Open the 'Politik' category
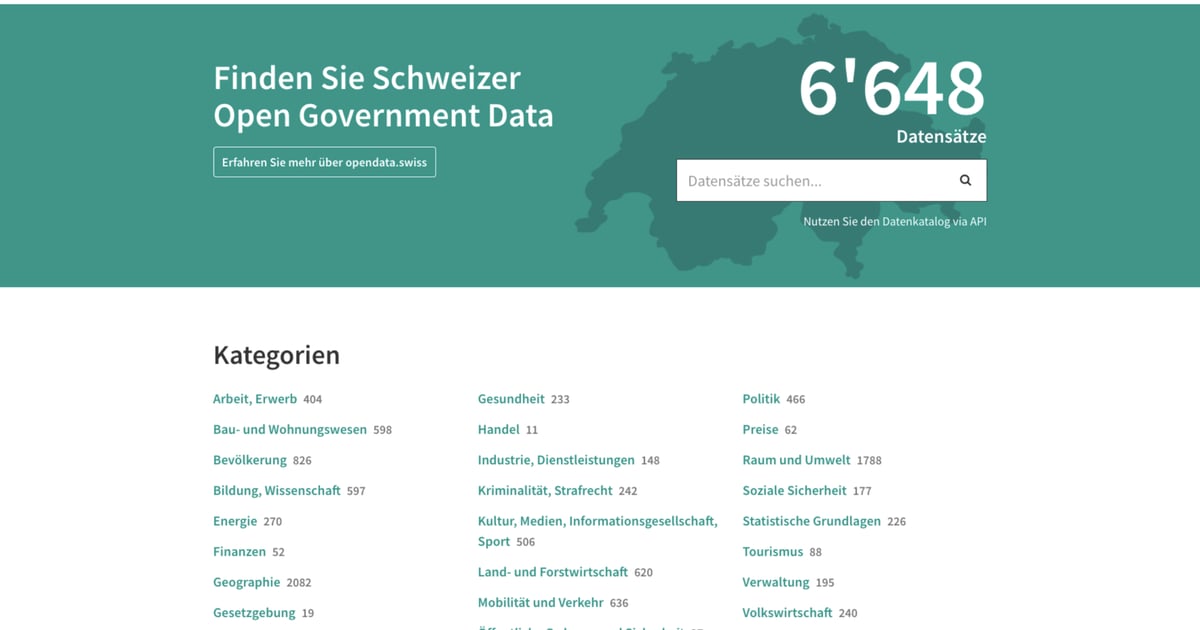The image size is (1200, 630). pos(761,399)
